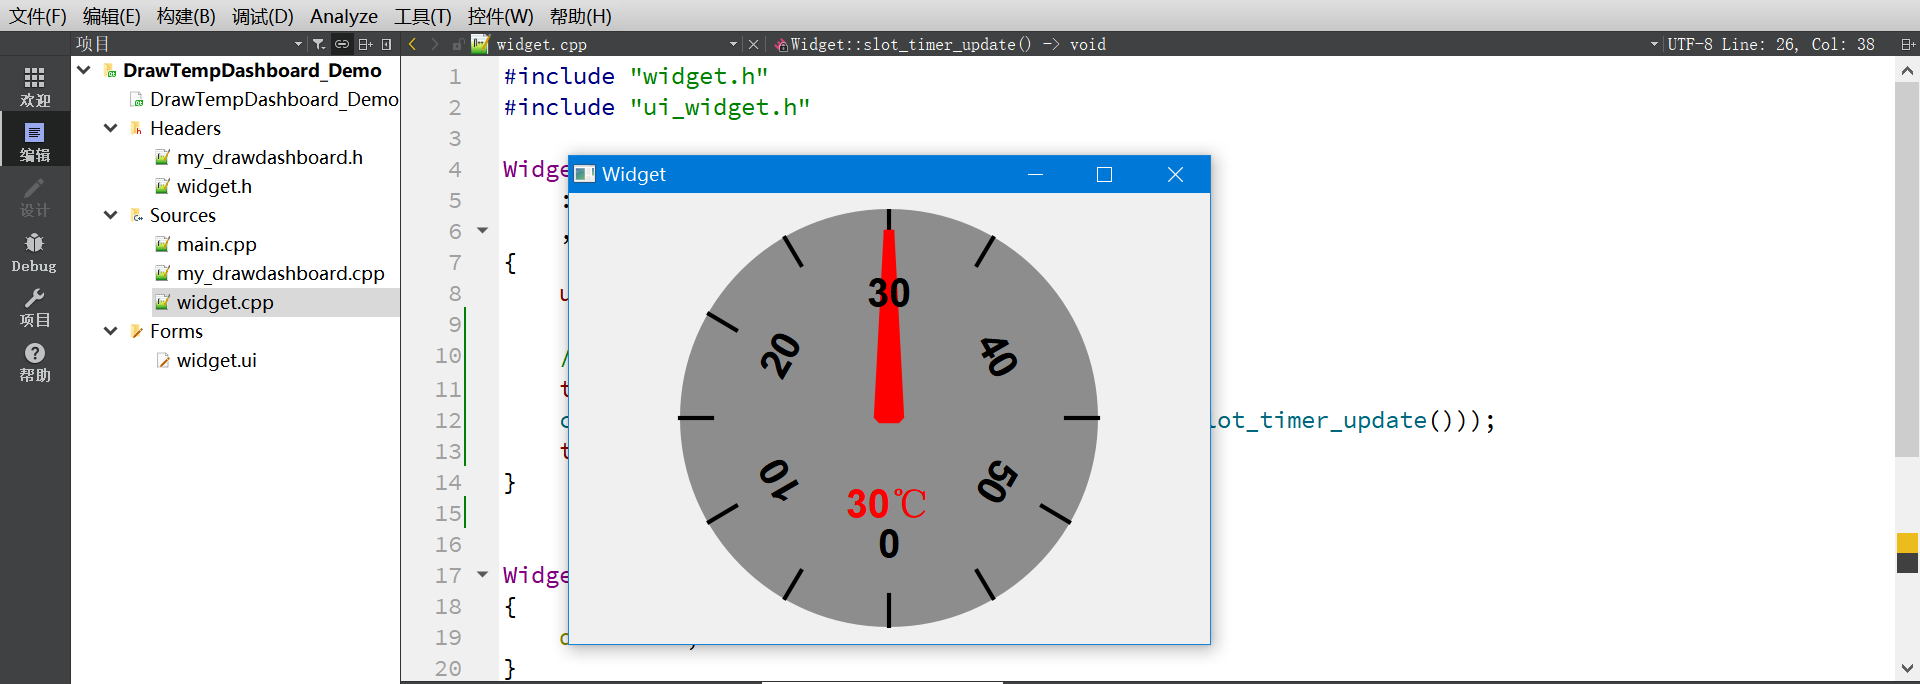
Task: Click the "ui_widget.h" include string
Action: point(720,107)
